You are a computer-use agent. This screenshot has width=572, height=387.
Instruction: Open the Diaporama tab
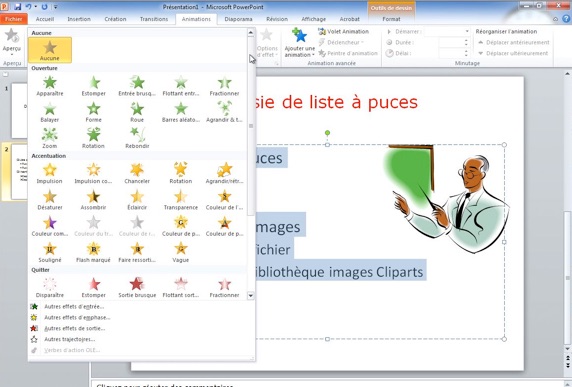point(238,19)
